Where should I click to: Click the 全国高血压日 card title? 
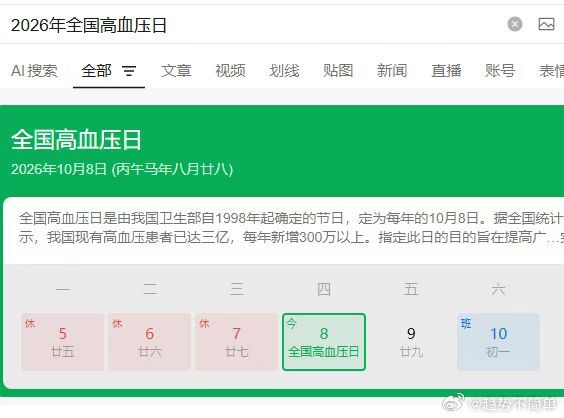coord(76,140)
